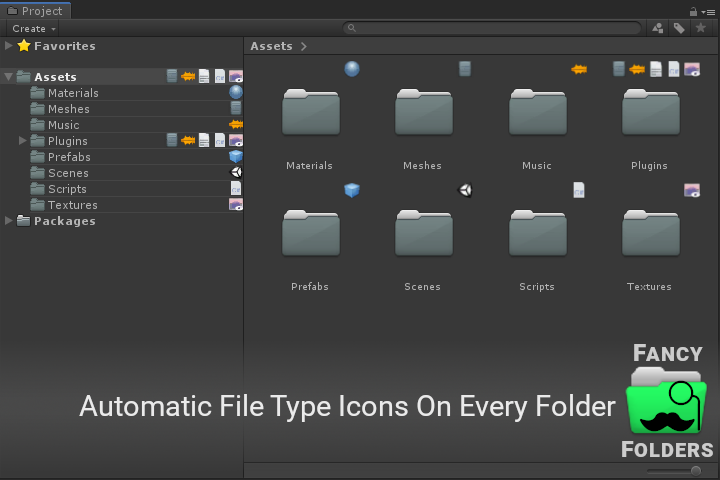Click the prefab cube icon above the Prefabs folder
Screen dimensions: 720x480
pyautogui.click(x=352, y=190)
